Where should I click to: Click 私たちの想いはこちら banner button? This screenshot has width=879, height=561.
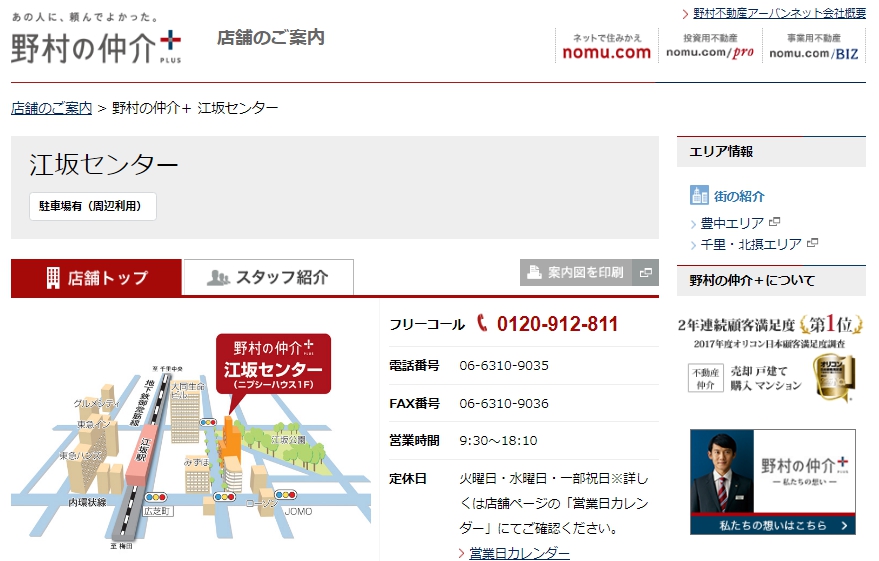point(772,525)
